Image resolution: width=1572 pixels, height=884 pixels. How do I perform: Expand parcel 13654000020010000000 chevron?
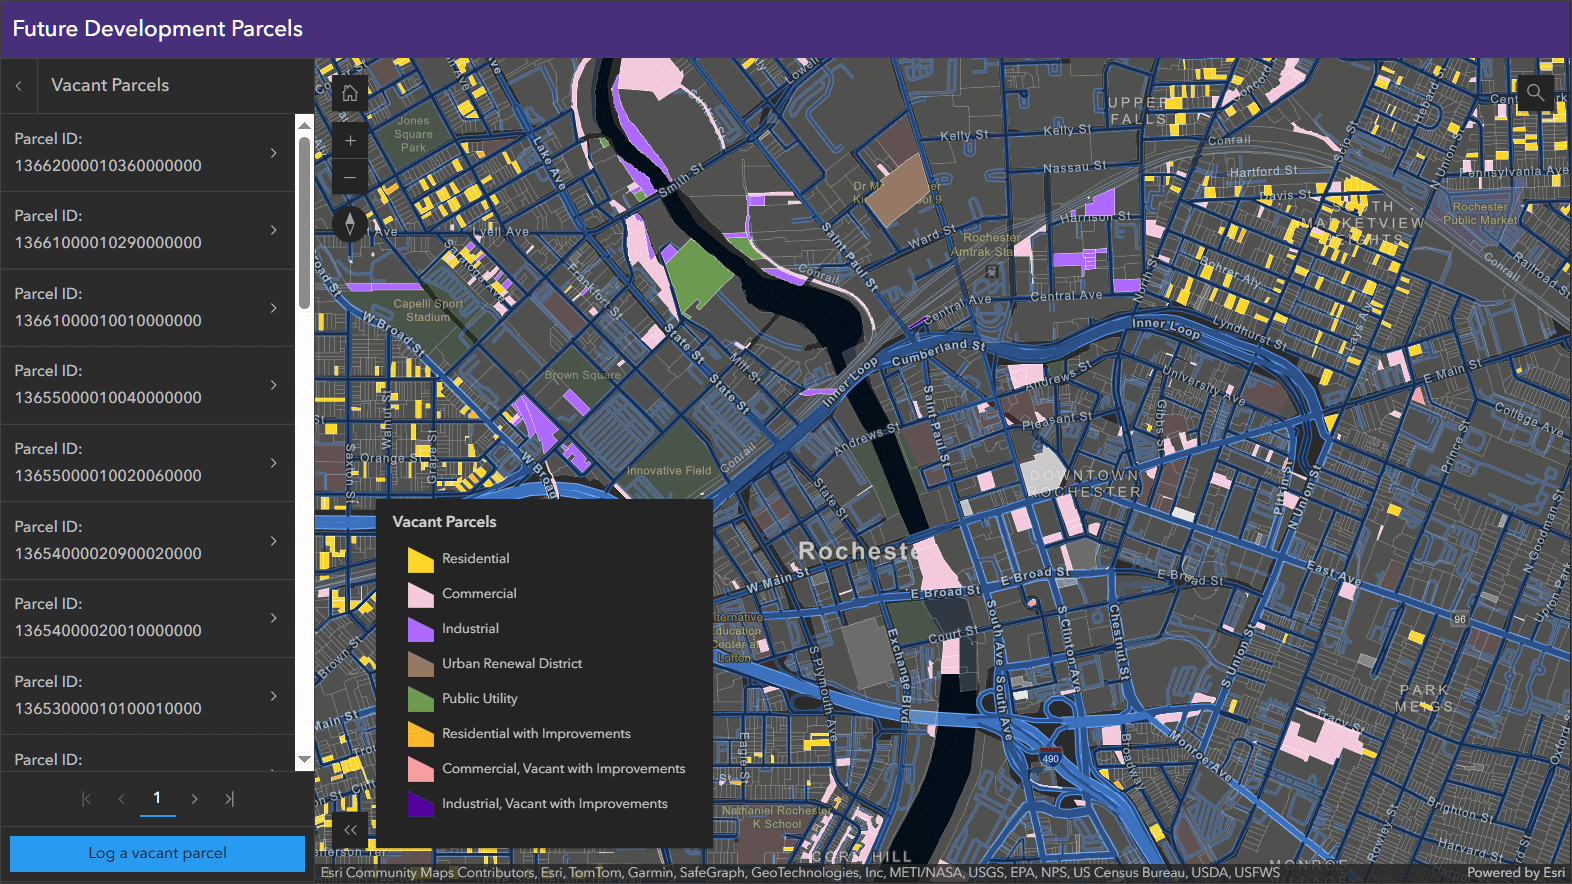click(x=273, y=618)
